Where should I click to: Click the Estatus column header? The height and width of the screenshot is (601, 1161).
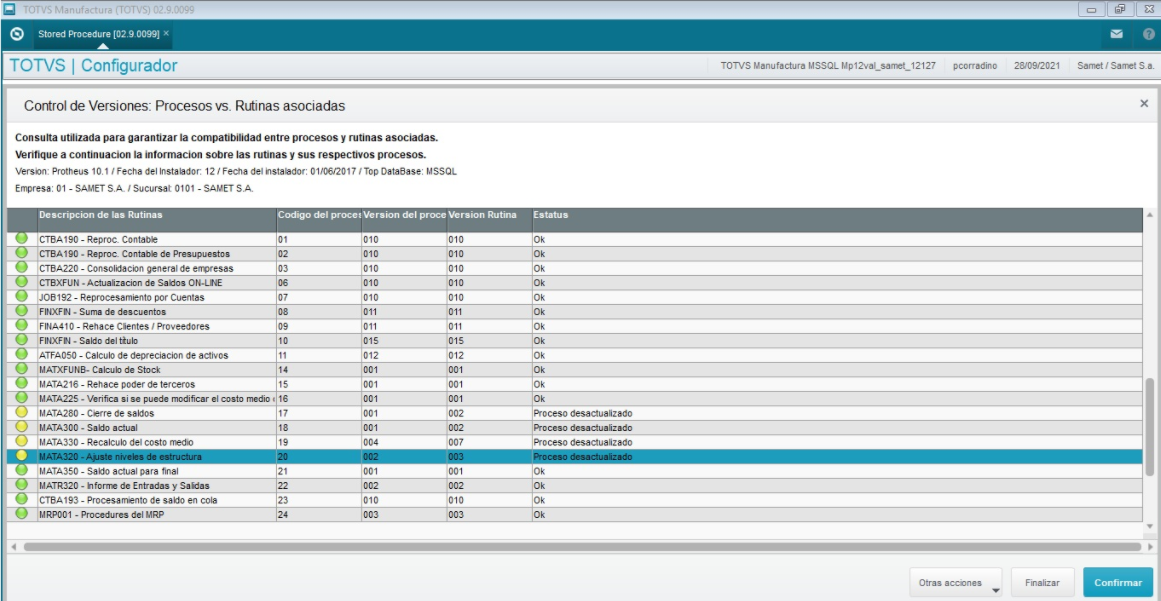[x=837, y=220]
